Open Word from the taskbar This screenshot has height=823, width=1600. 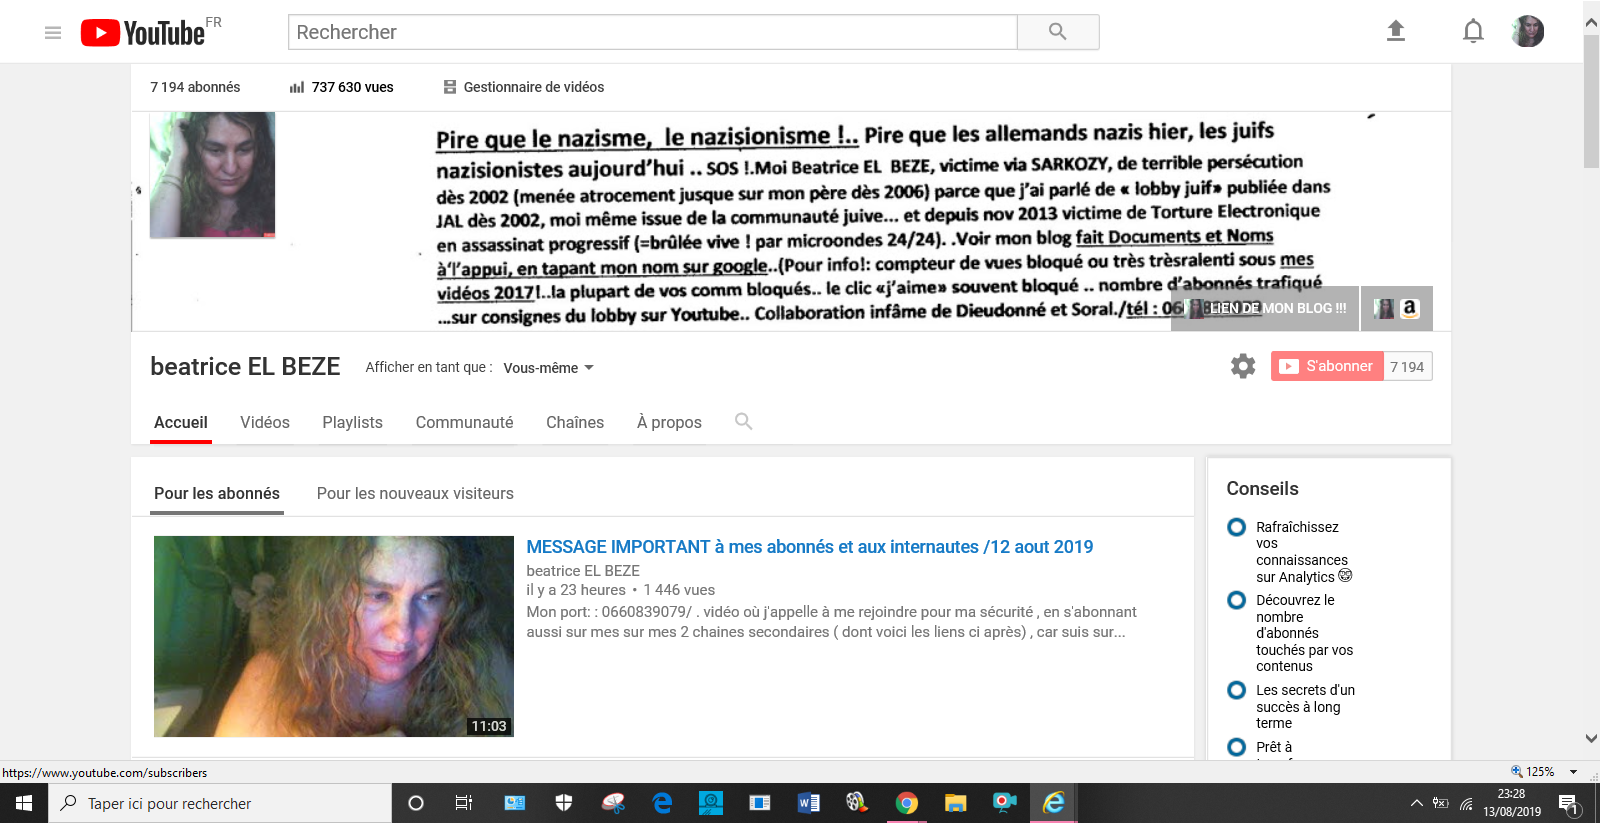[809, 803]
